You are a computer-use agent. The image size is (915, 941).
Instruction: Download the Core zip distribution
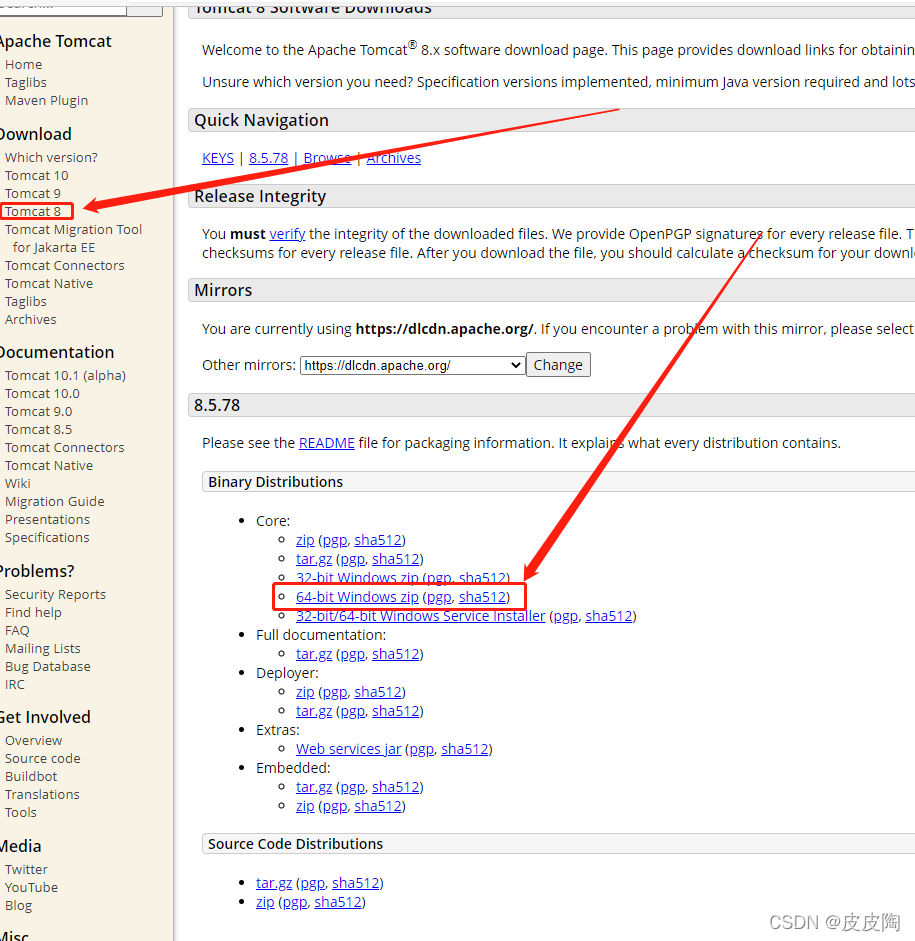click(305, 540)
